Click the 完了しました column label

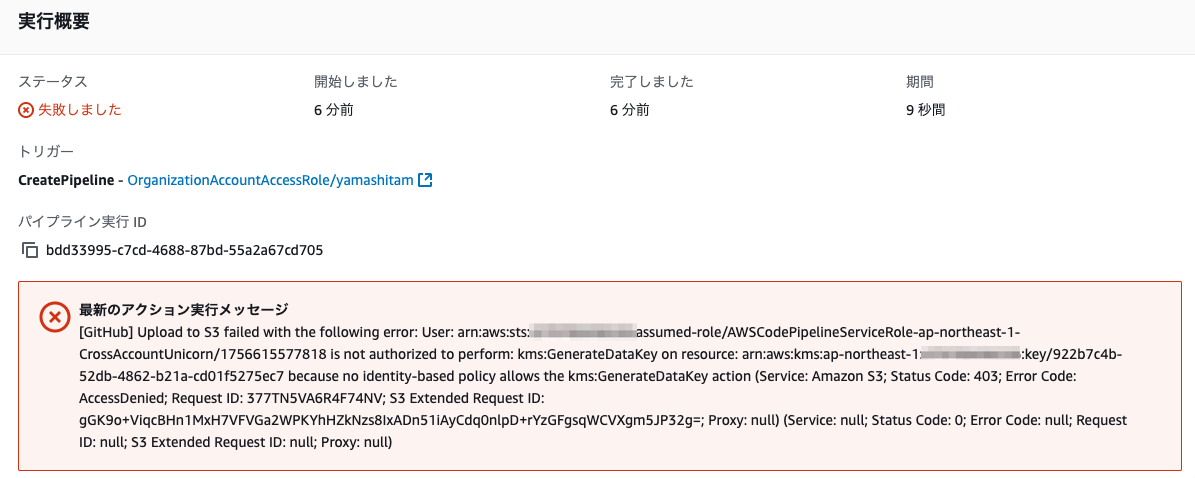point(652,81)
